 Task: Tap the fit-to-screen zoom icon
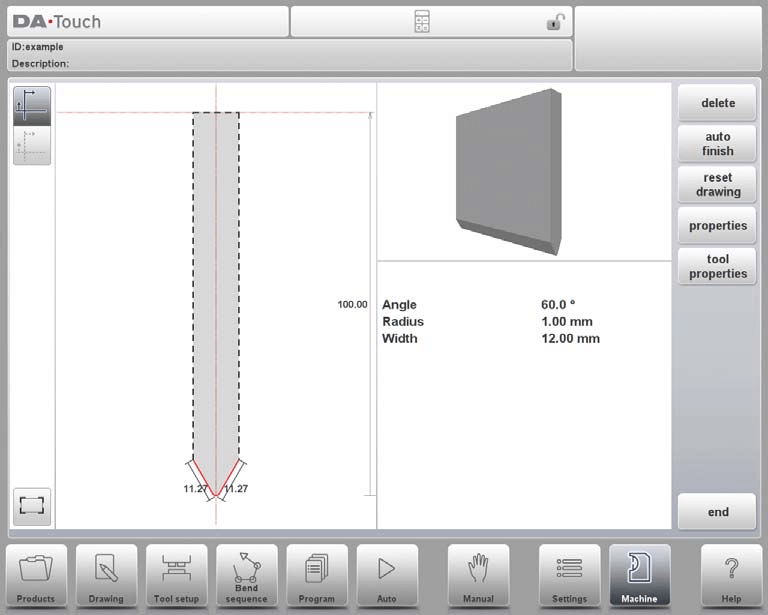click(x=32, y=506)
